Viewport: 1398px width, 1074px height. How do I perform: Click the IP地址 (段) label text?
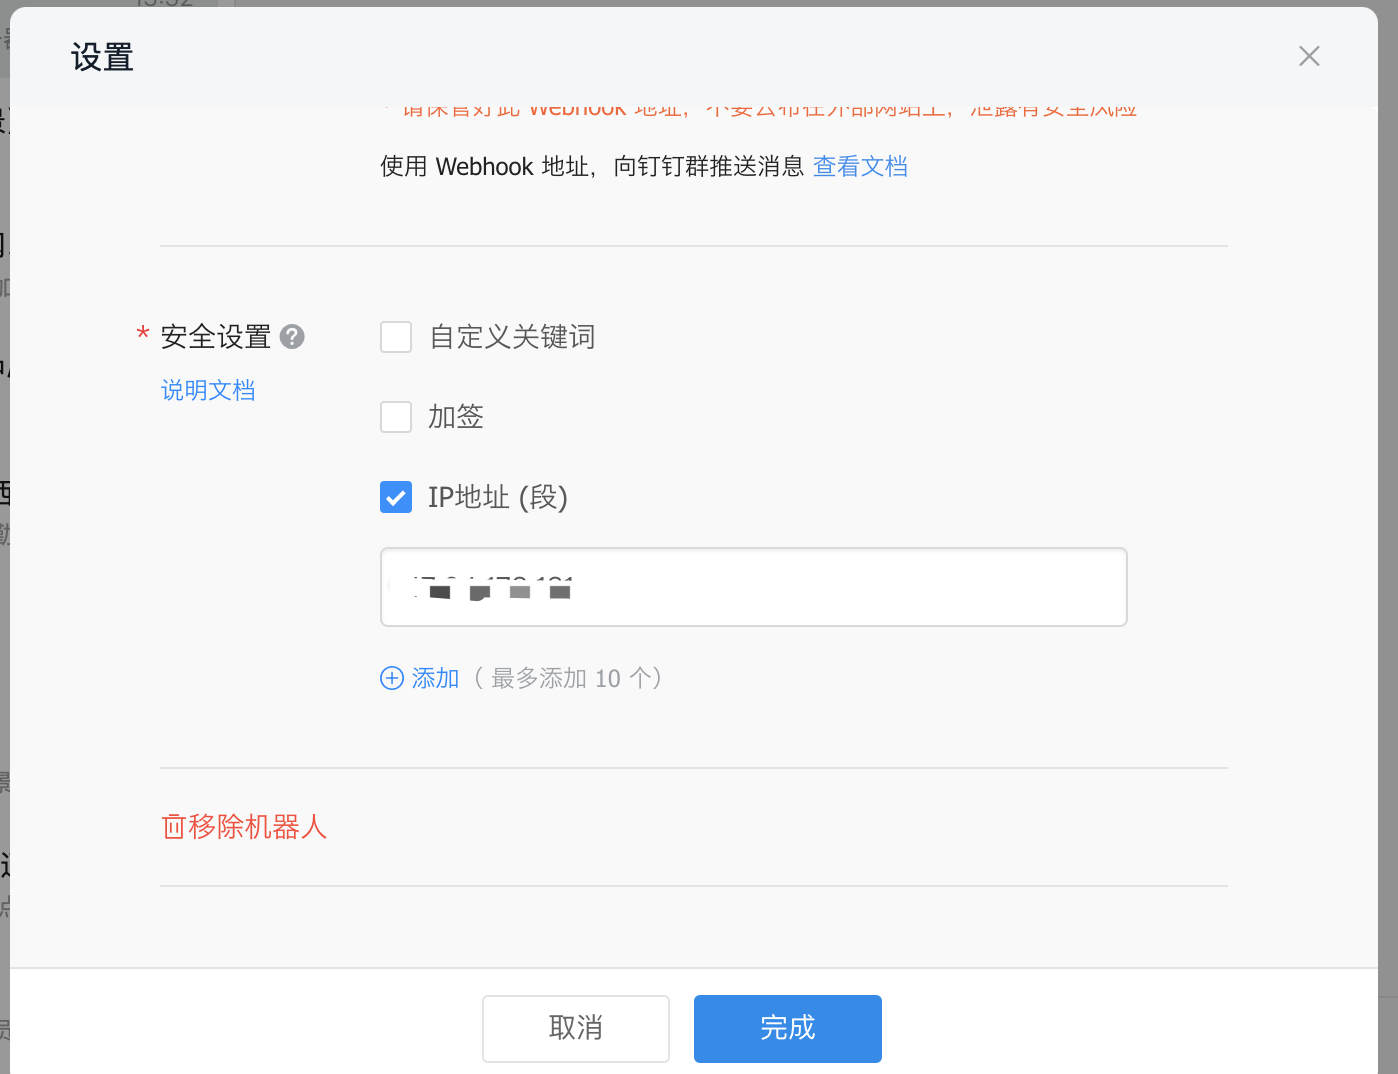coord(498,497)
